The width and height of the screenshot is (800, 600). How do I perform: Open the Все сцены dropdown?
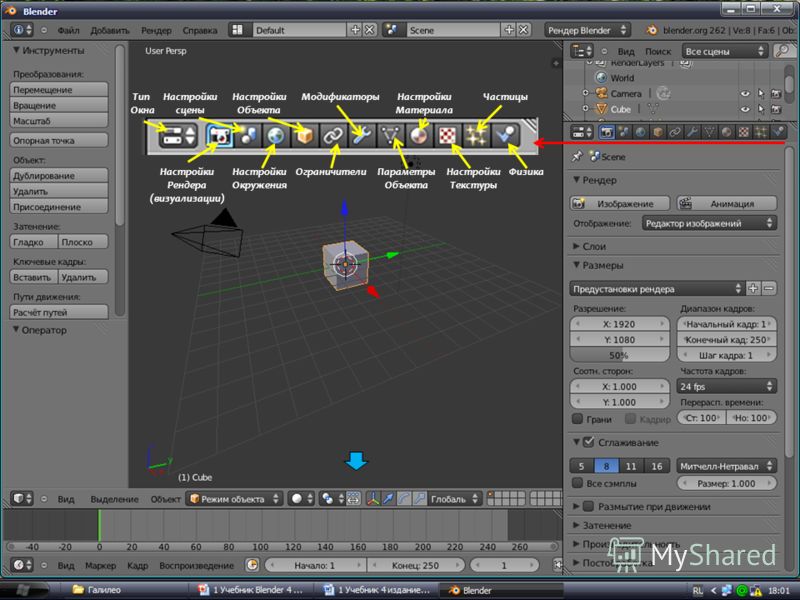coord(724,51)
